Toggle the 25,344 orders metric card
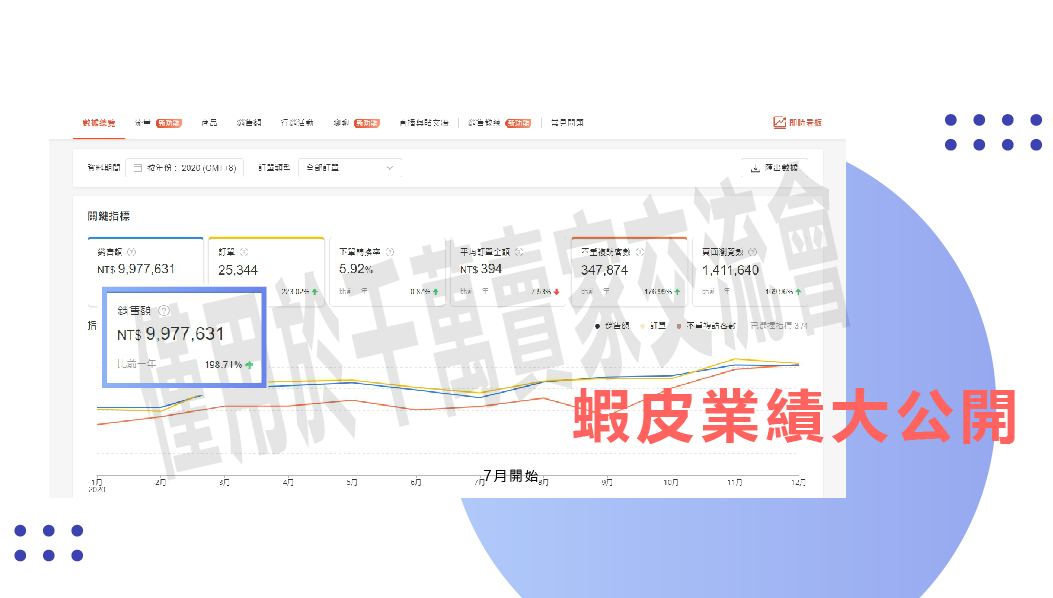 pos(266,271)
